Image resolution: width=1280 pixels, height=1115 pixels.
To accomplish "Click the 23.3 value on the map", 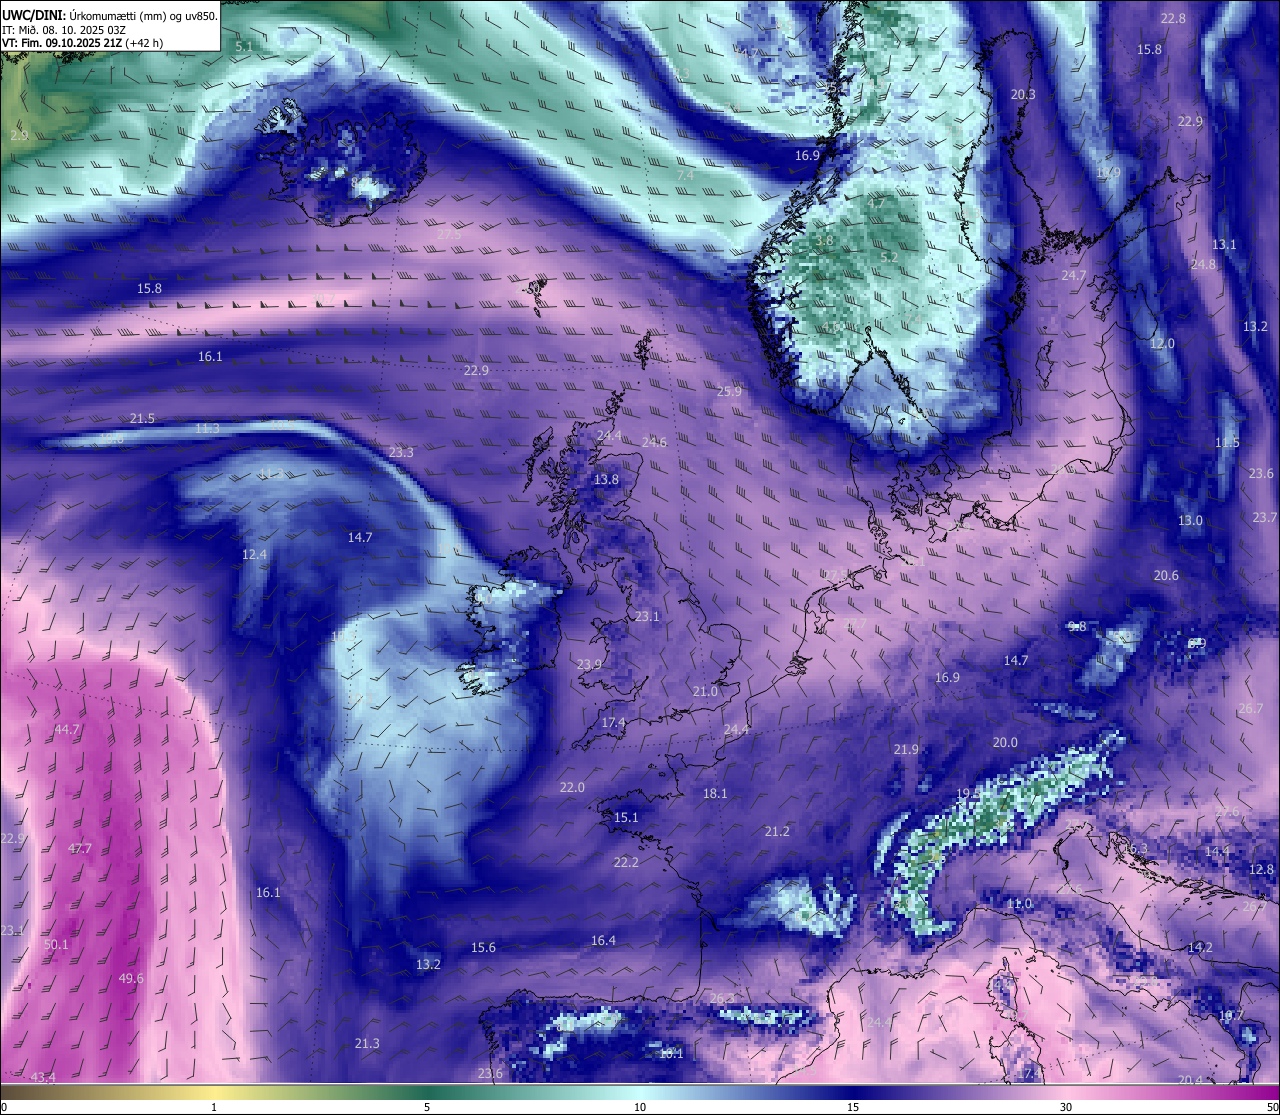I will pos(401,453).
